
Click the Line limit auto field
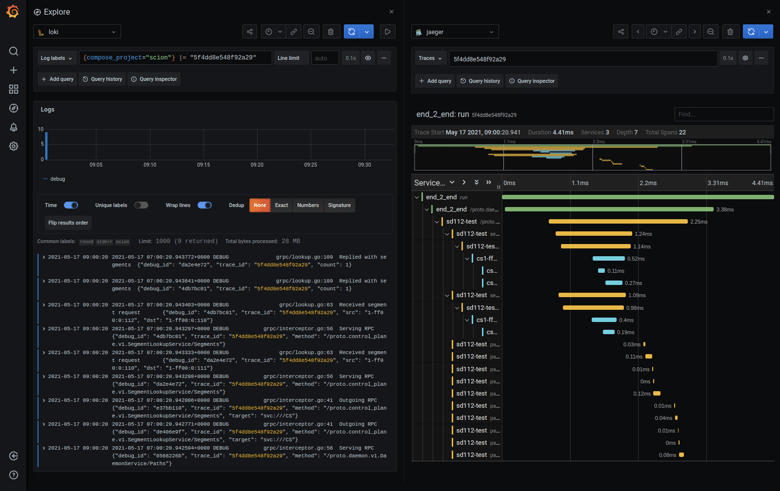point(325,58)
